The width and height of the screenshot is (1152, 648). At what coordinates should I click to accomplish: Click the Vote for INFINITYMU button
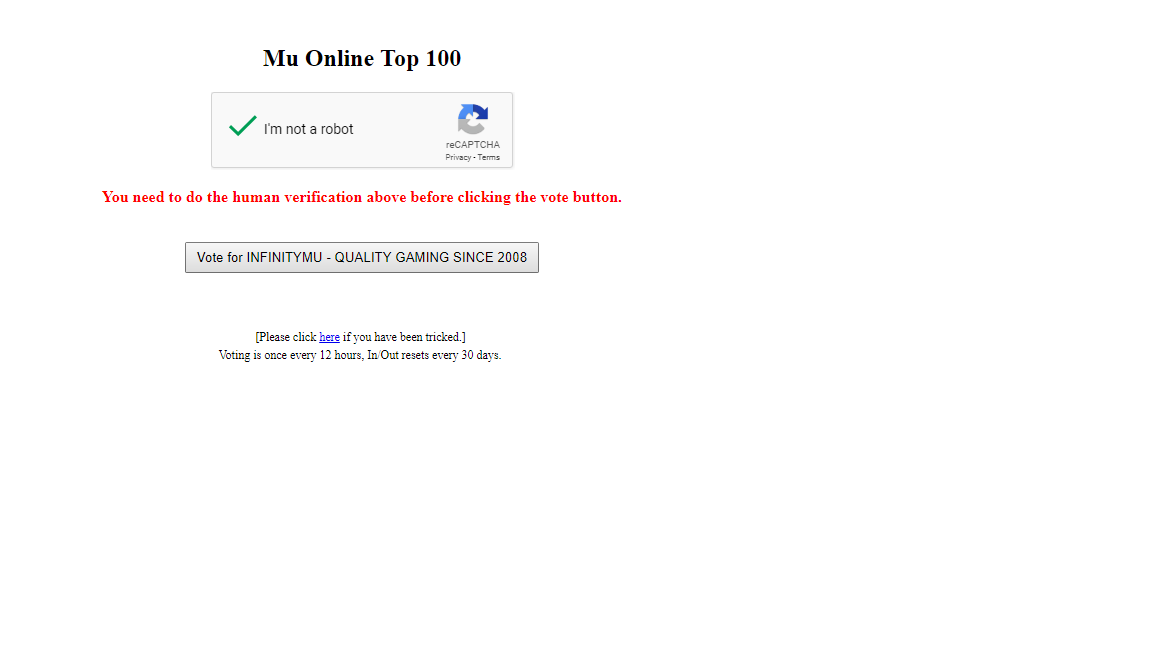pyautogui.click(x=361, y=258)
